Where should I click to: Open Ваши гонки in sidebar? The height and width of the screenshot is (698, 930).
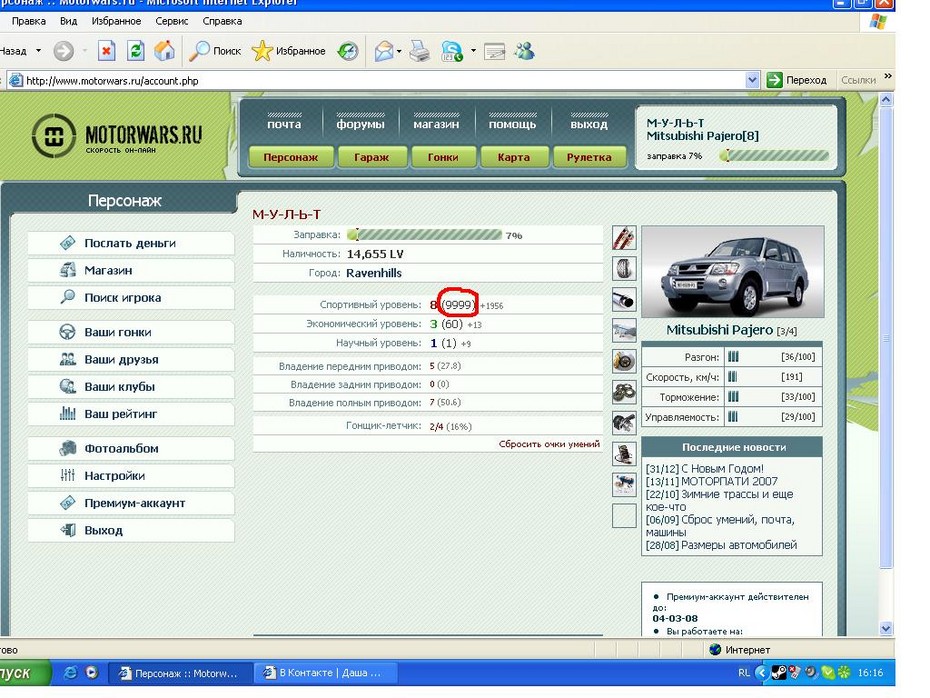point(130,332)
